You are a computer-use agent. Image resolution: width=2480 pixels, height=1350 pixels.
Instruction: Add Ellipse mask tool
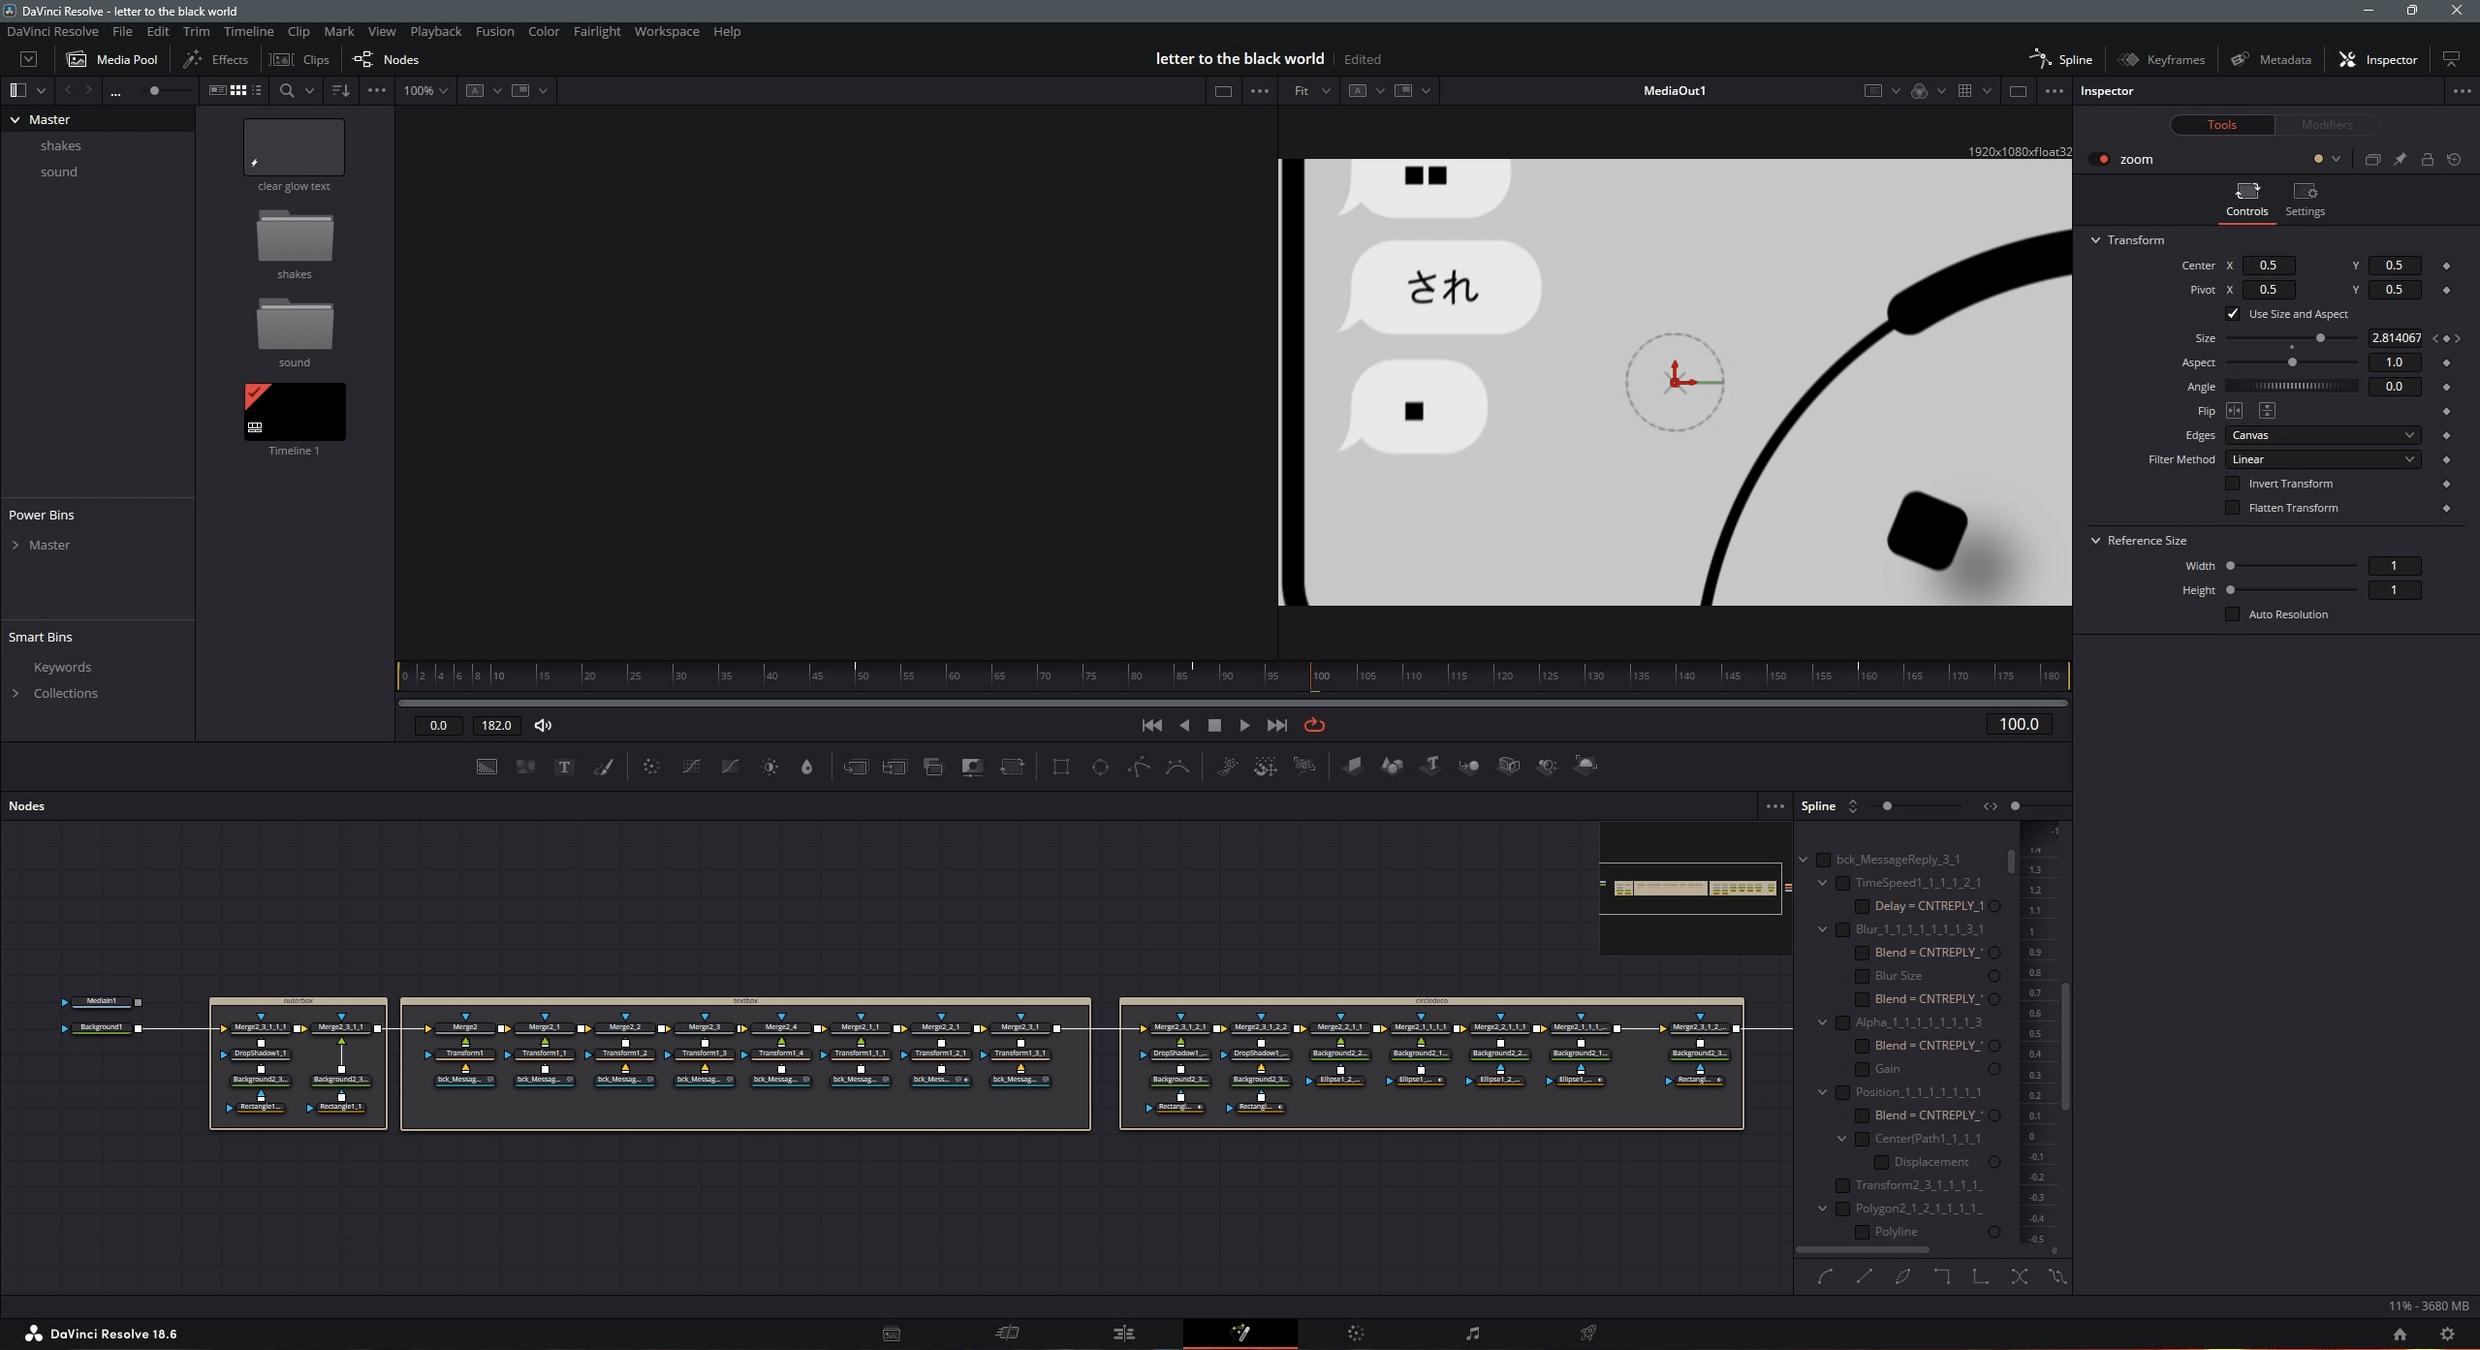[1100, 767]
